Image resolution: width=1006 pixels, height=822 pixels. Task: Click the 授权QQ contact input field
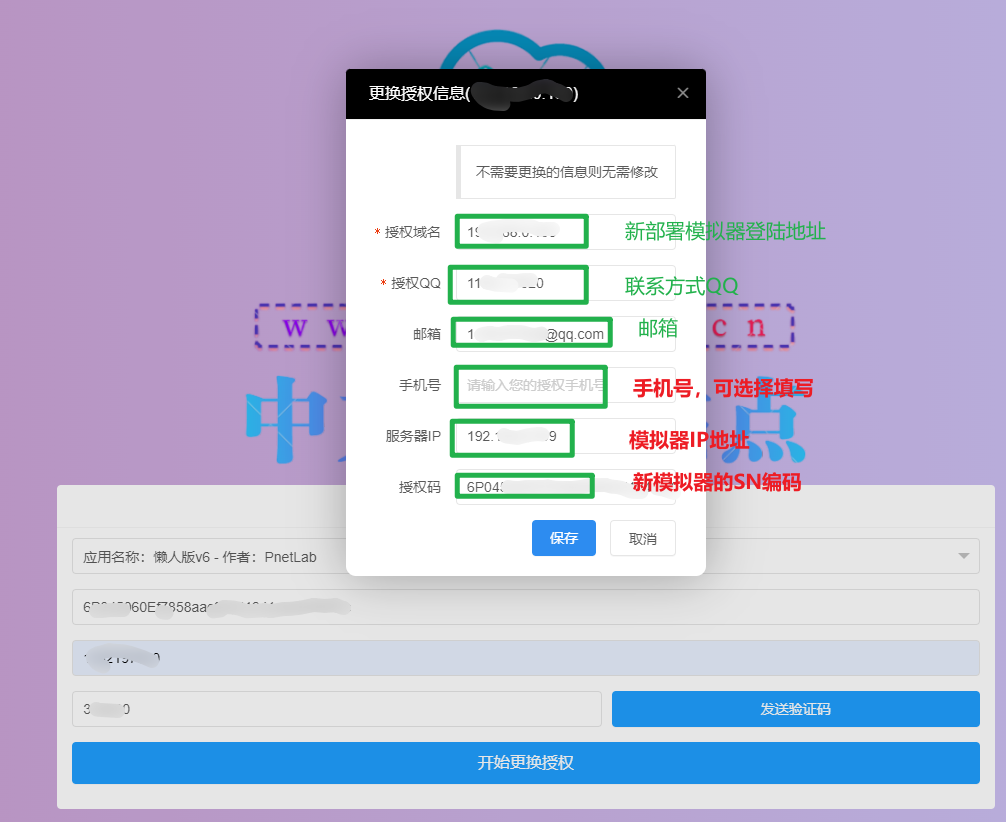(518, 285)
